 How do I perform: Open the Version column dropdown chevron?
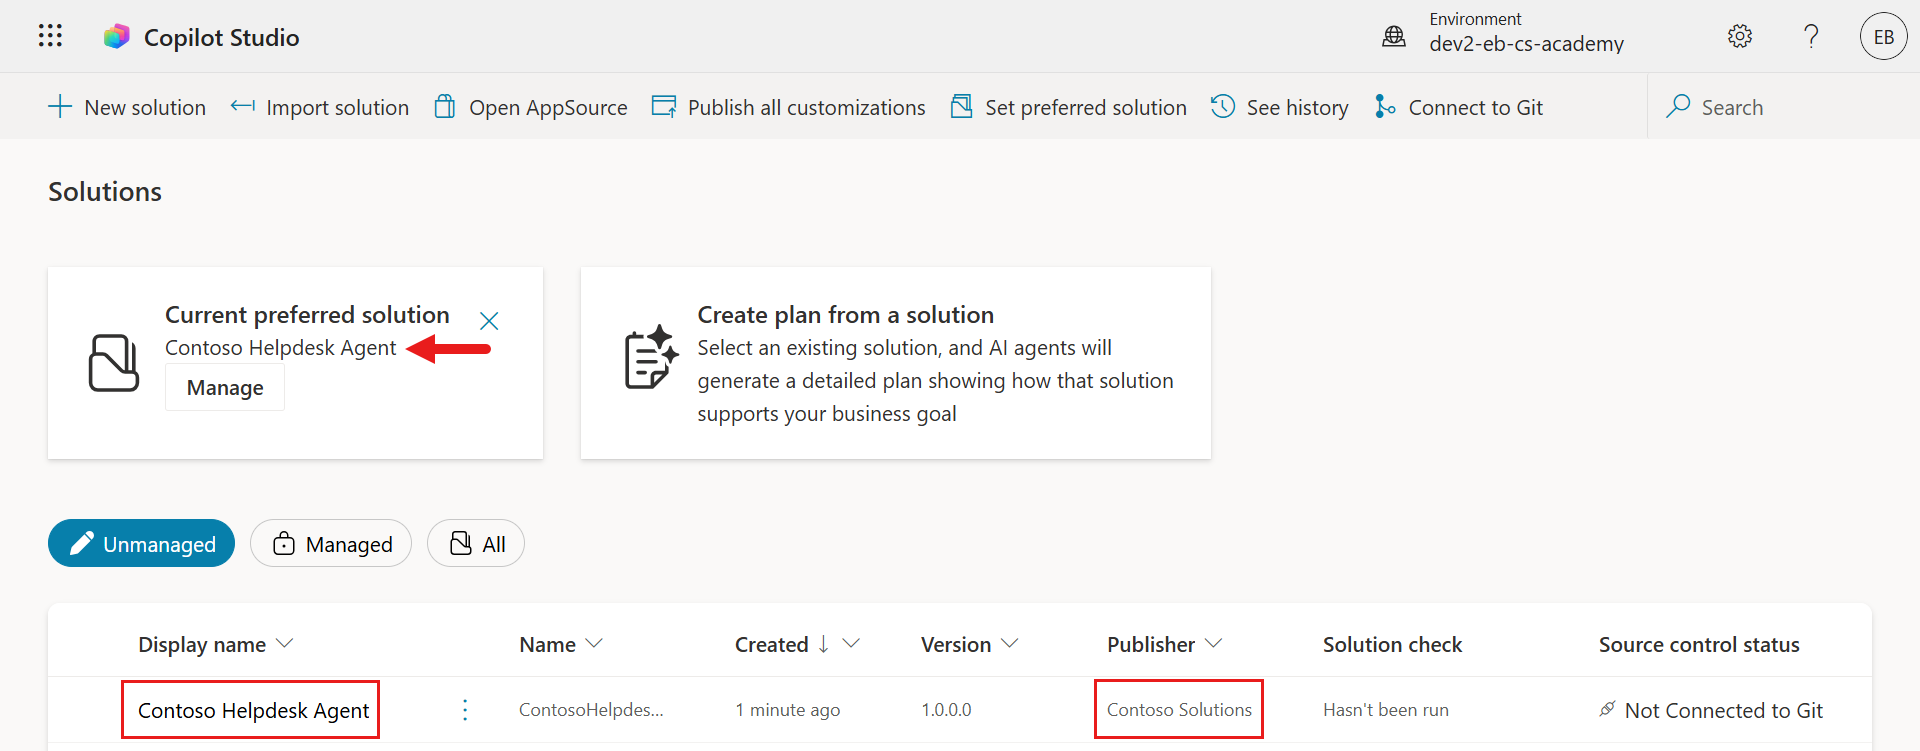point(1010,644)
